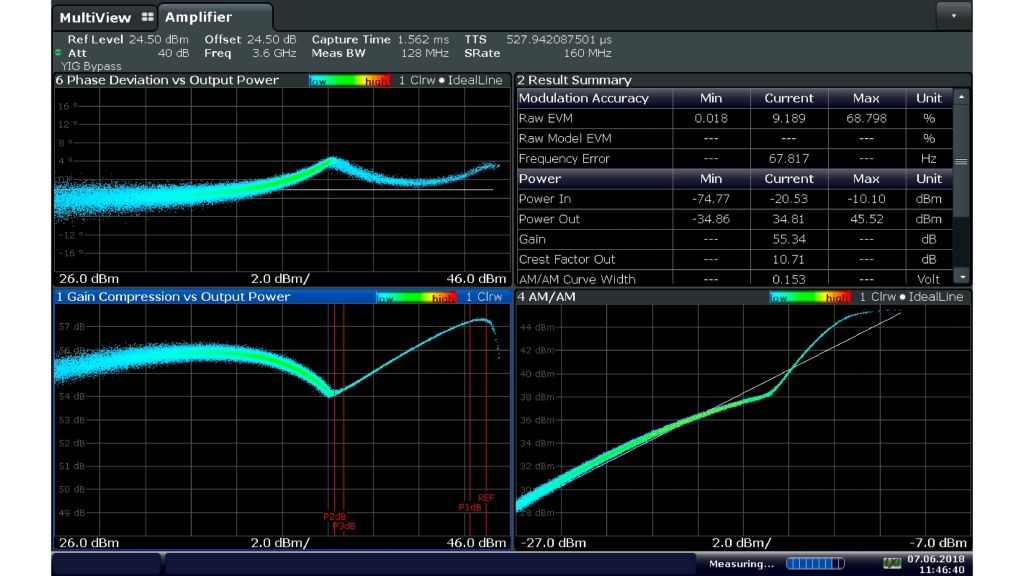Click the Result Summary scrollbar handle
The width and height of the screenshot is (1024, 576).
point(961,161)
